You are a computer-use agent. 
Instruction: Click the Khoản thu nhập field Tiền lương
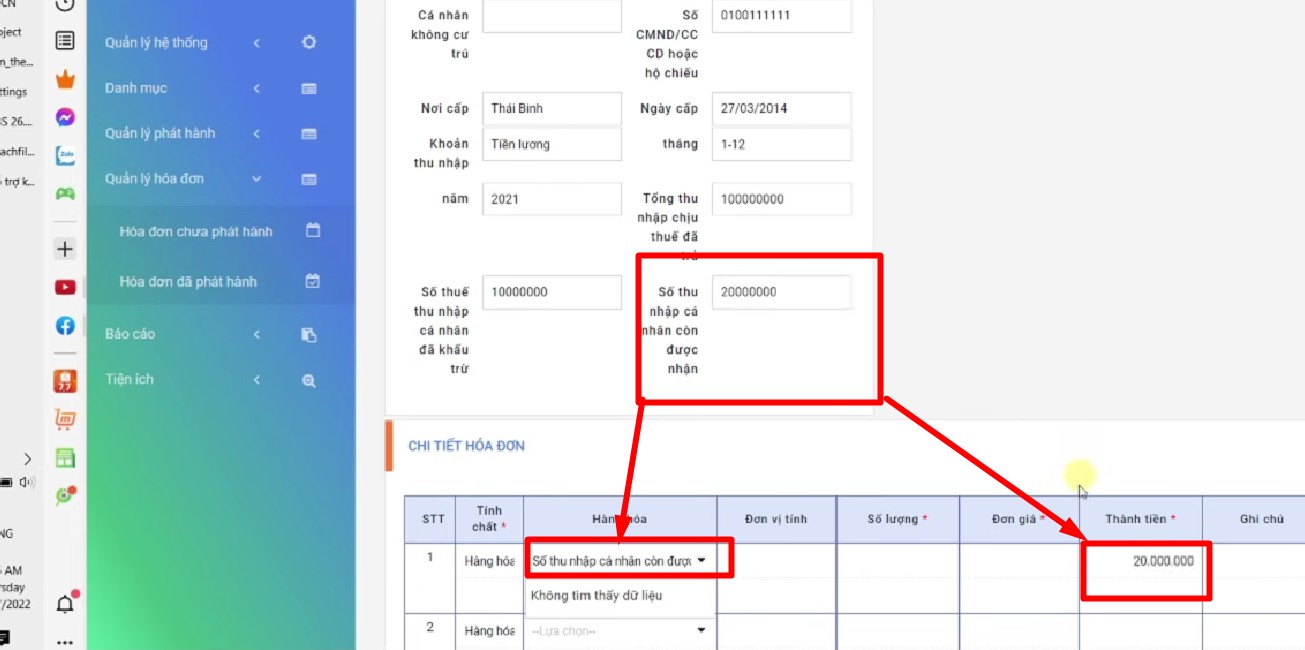(552, 144)
